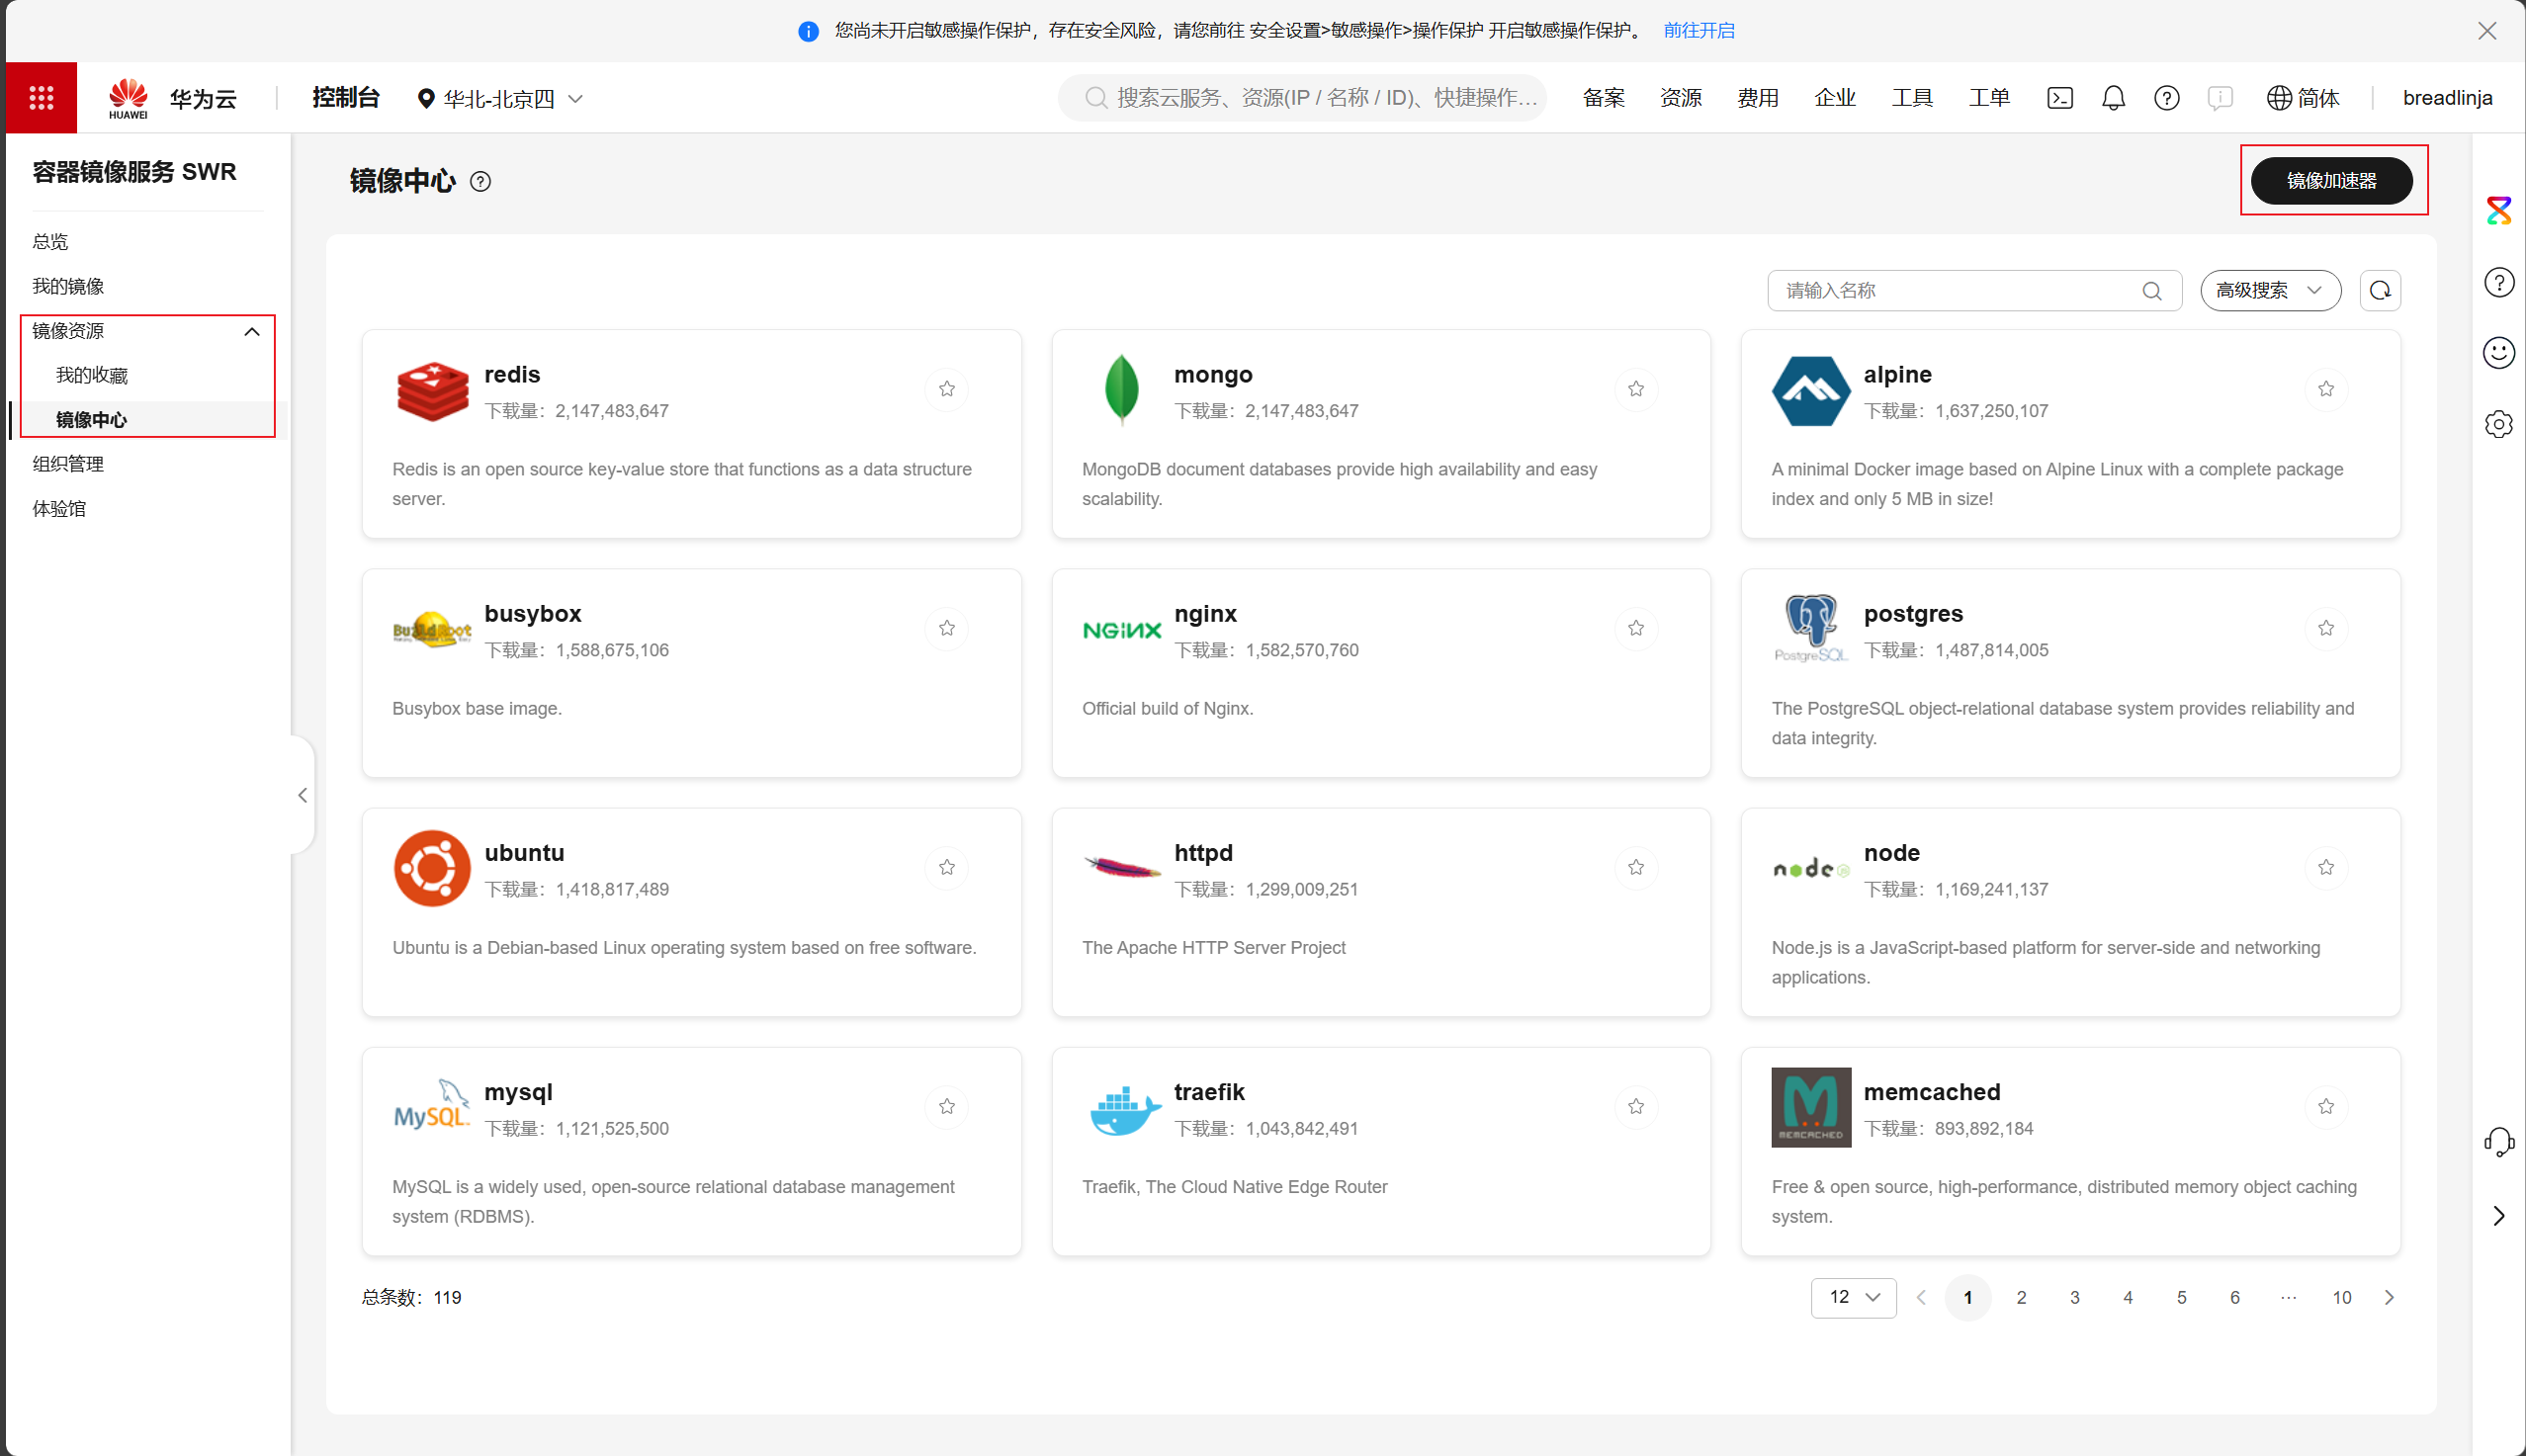Open the CloudShell terminal icon

pos(2060,98)
